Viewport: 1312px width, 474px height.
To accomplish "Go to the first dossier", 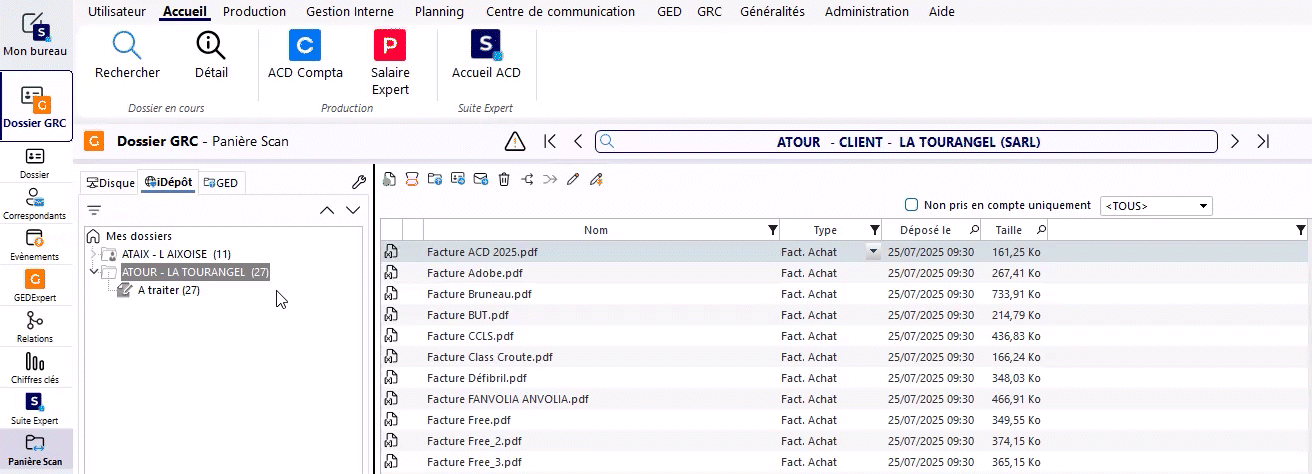I will pyautogui.click(x=550, y=141).
